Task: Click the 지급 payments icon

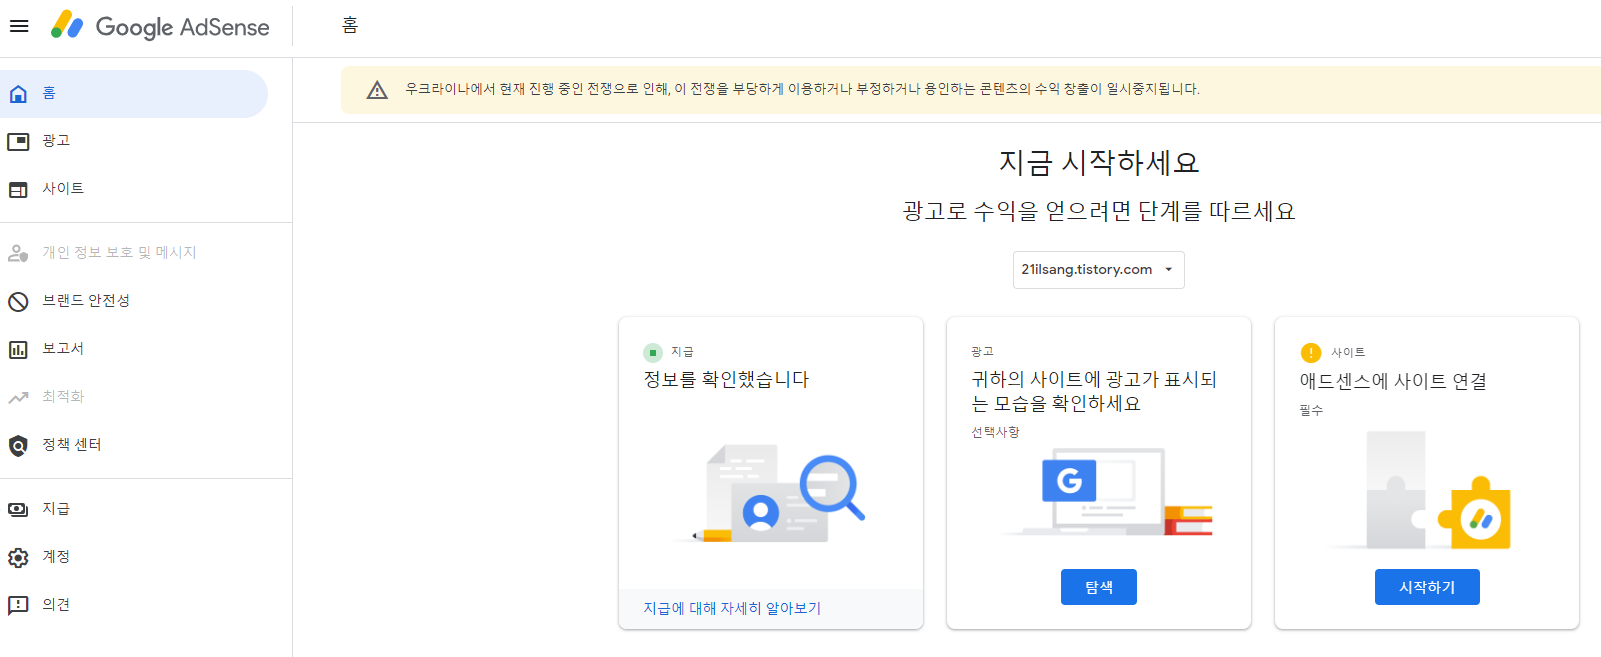Action: pyautogui.click(x=18, y=509)
